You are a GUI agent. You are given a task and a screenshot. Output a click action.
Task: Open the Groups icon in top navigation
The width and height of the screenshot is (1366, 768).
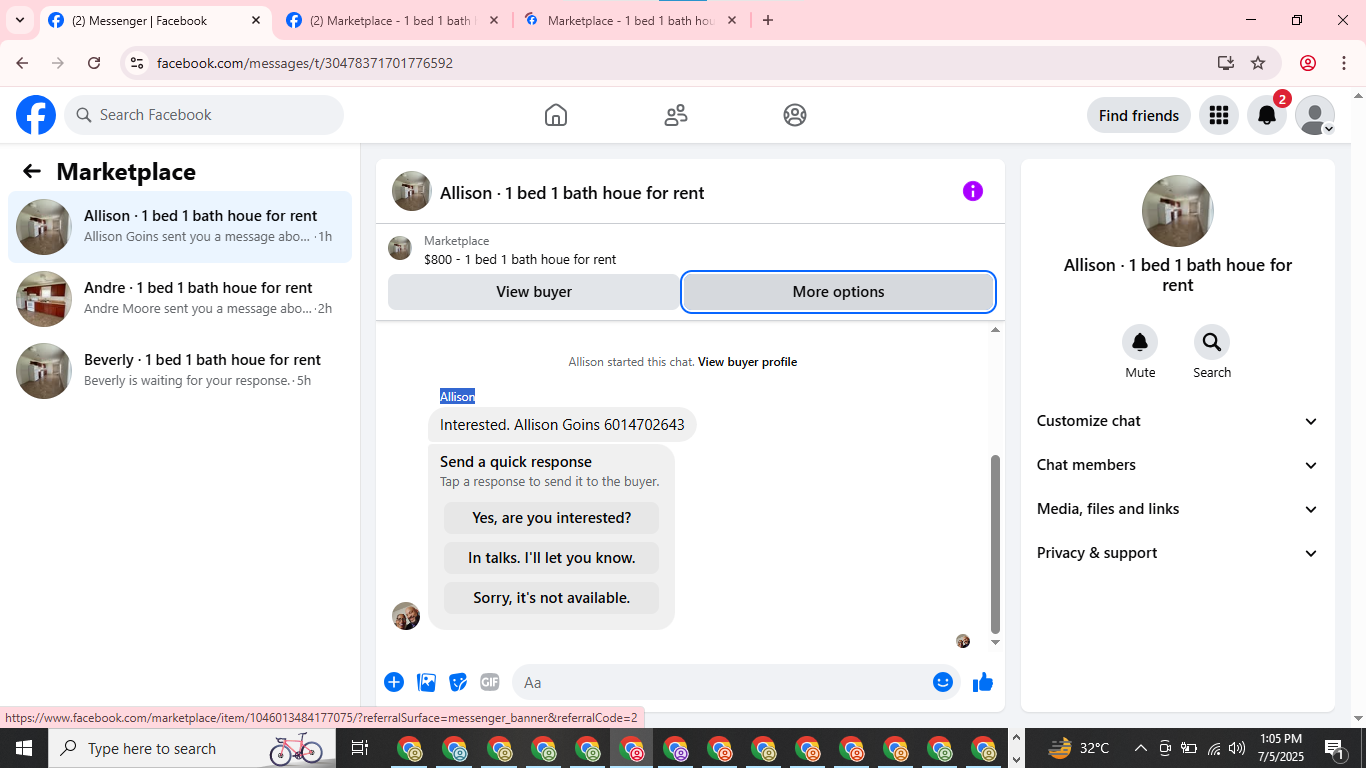click(x=795, y=115)
